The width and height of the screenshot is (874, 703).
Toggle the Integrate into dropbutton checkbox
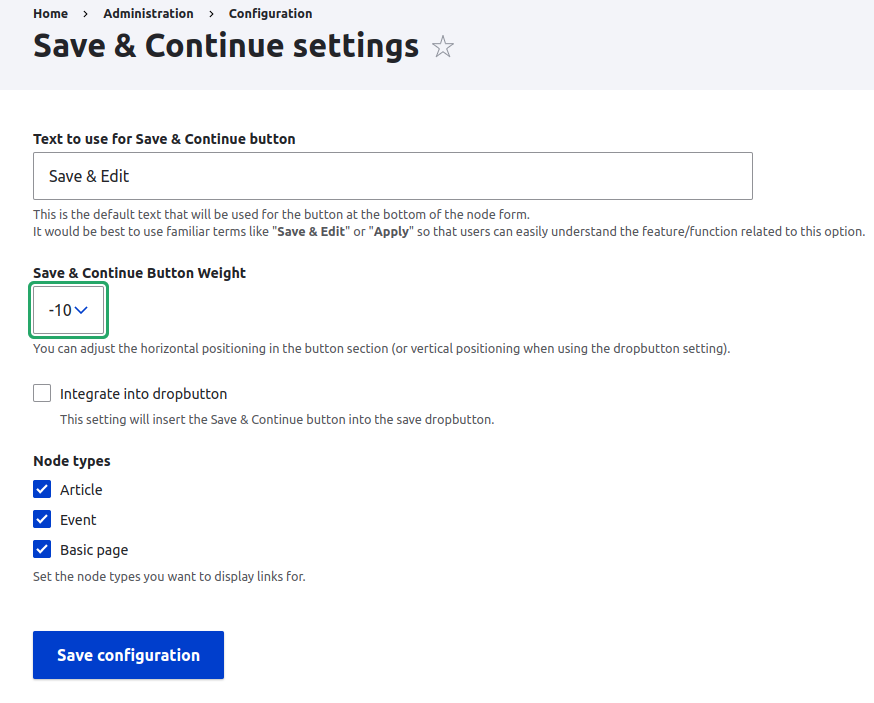click(x=42, y=393)
